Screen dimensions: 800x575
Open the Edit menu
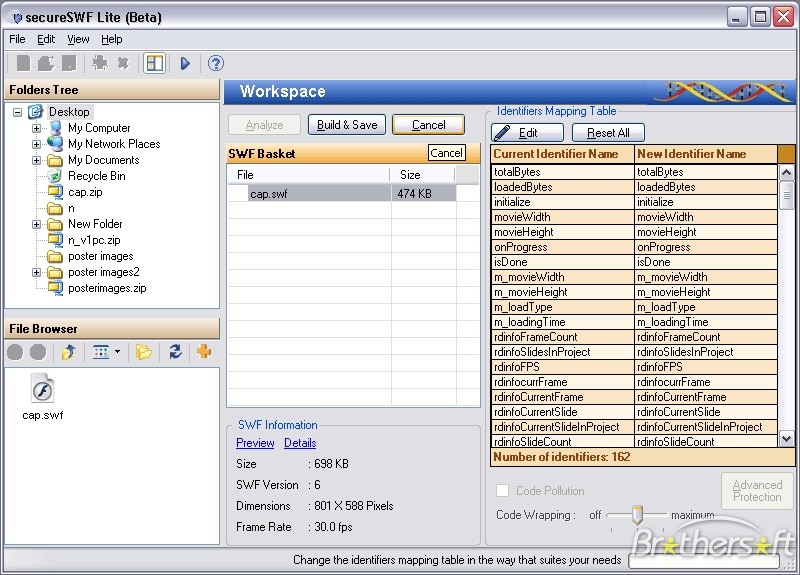pyautogui.click(x=46, y=39)
